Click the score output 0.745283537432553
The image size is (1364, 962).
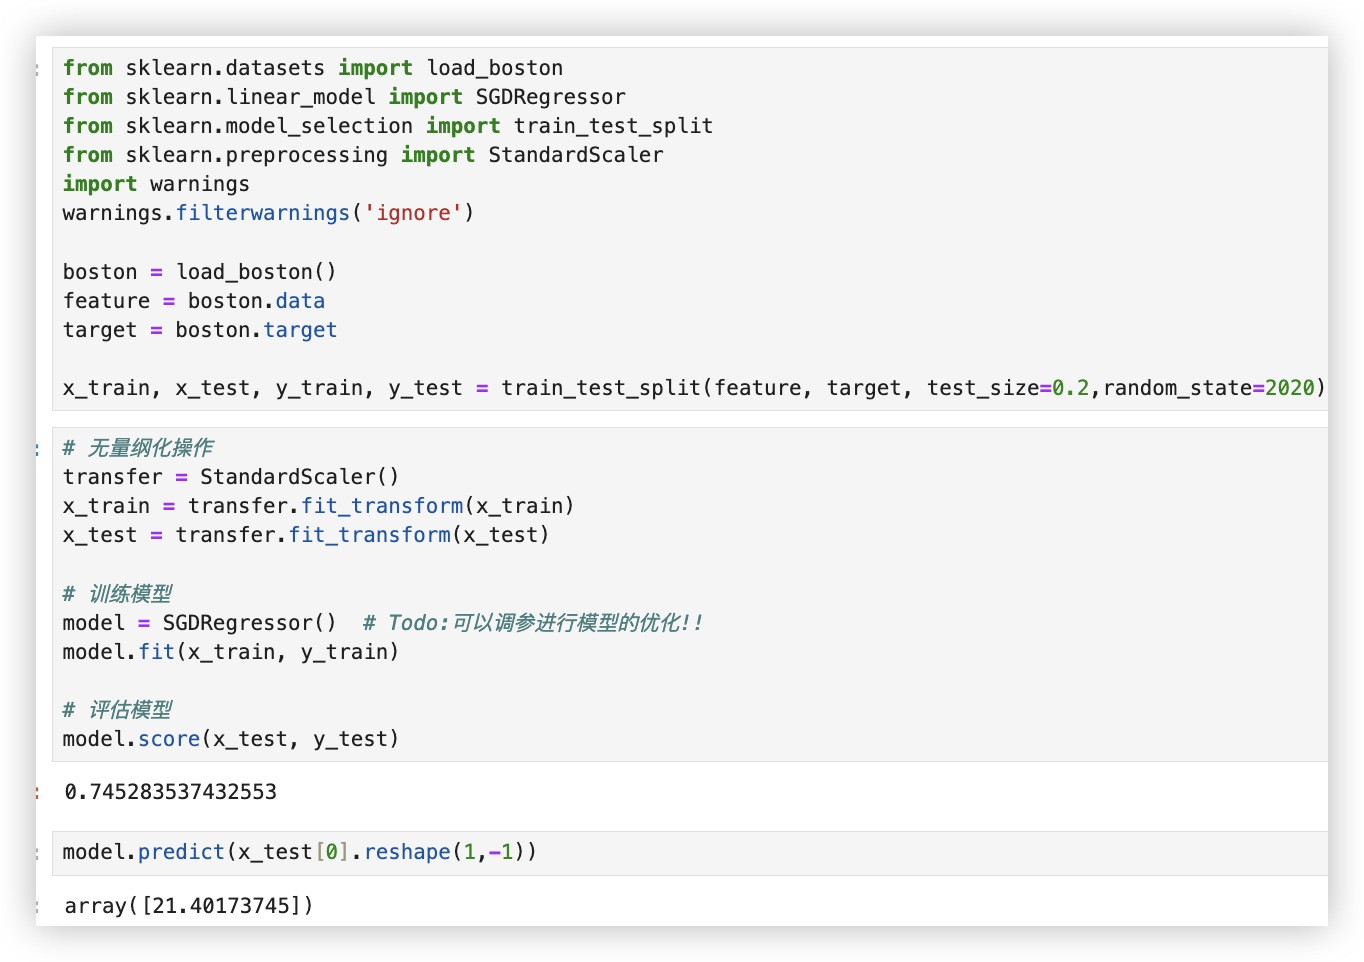[x=170, y=792]
